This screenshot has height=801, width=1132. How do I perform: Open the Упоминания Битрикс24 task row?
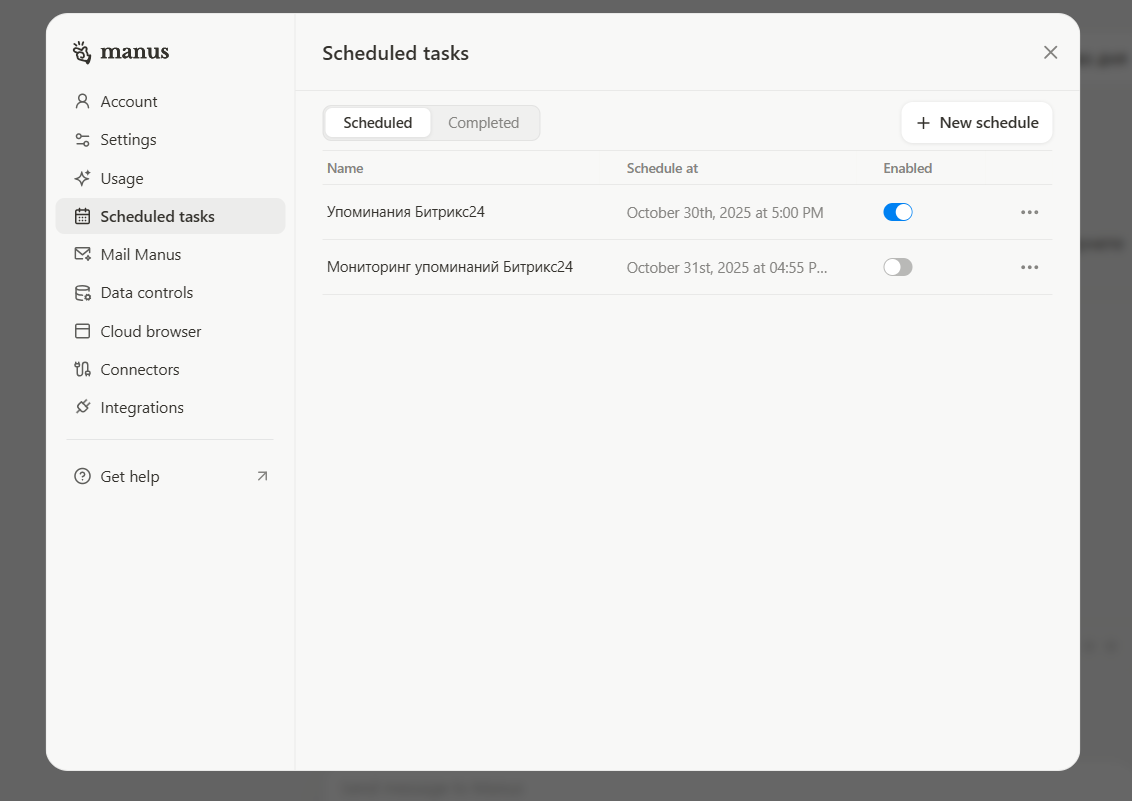[x=406, y=212]
